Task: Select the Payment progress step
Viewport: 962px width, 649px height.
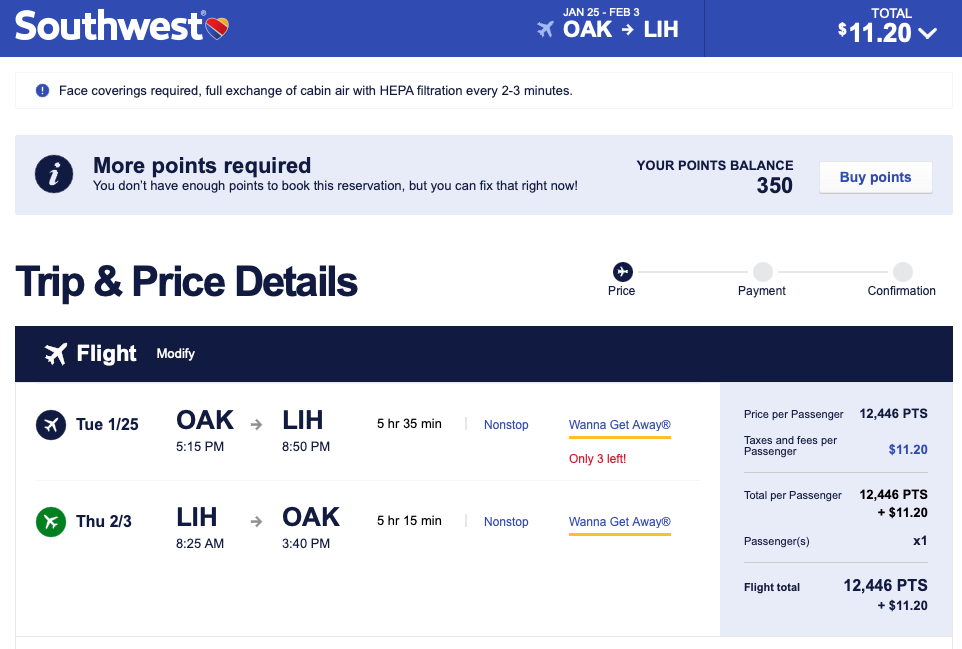Action: [762, 272]
